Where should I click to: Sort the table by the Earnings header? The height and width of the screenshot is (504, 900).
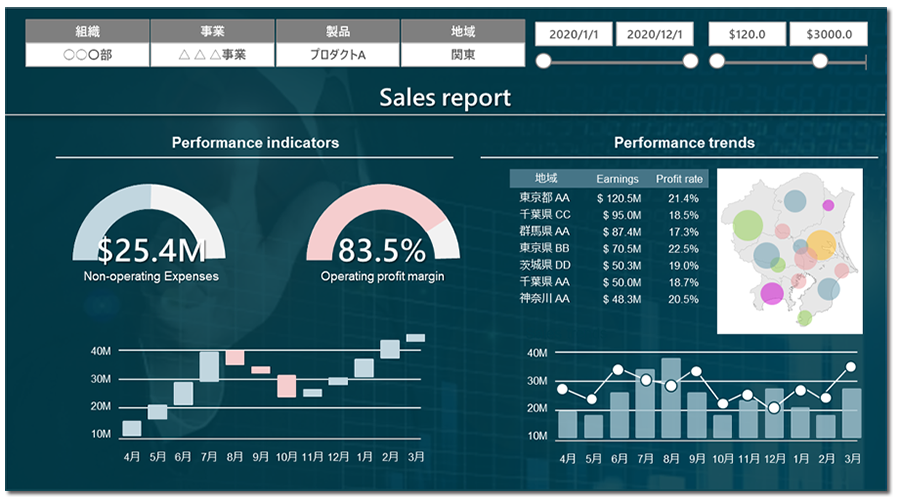(617, 179)
